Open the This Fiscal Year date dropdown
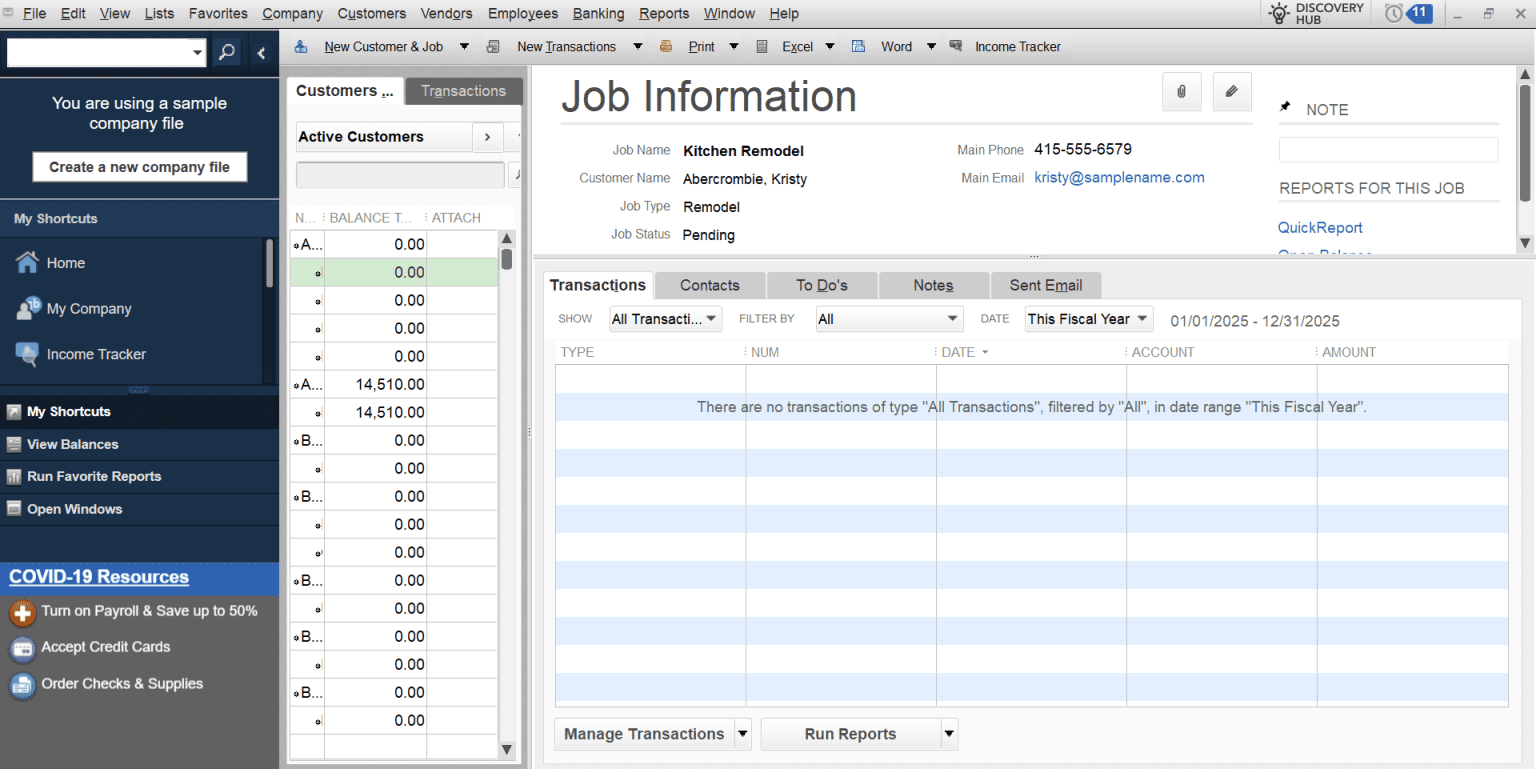Screen dimensions: 1536x769 pyautogui.click(x=1088, y=318)
